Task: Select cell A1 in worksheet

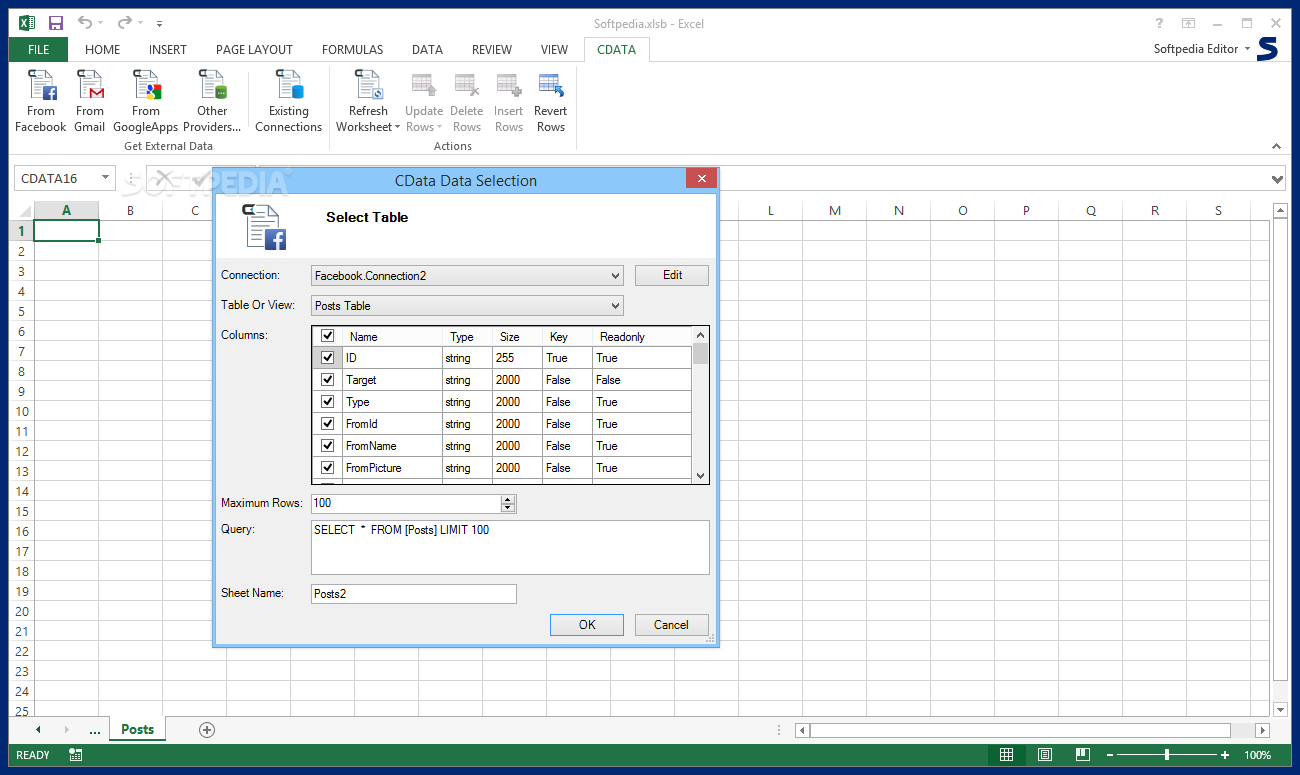Action: pos(67,231)
